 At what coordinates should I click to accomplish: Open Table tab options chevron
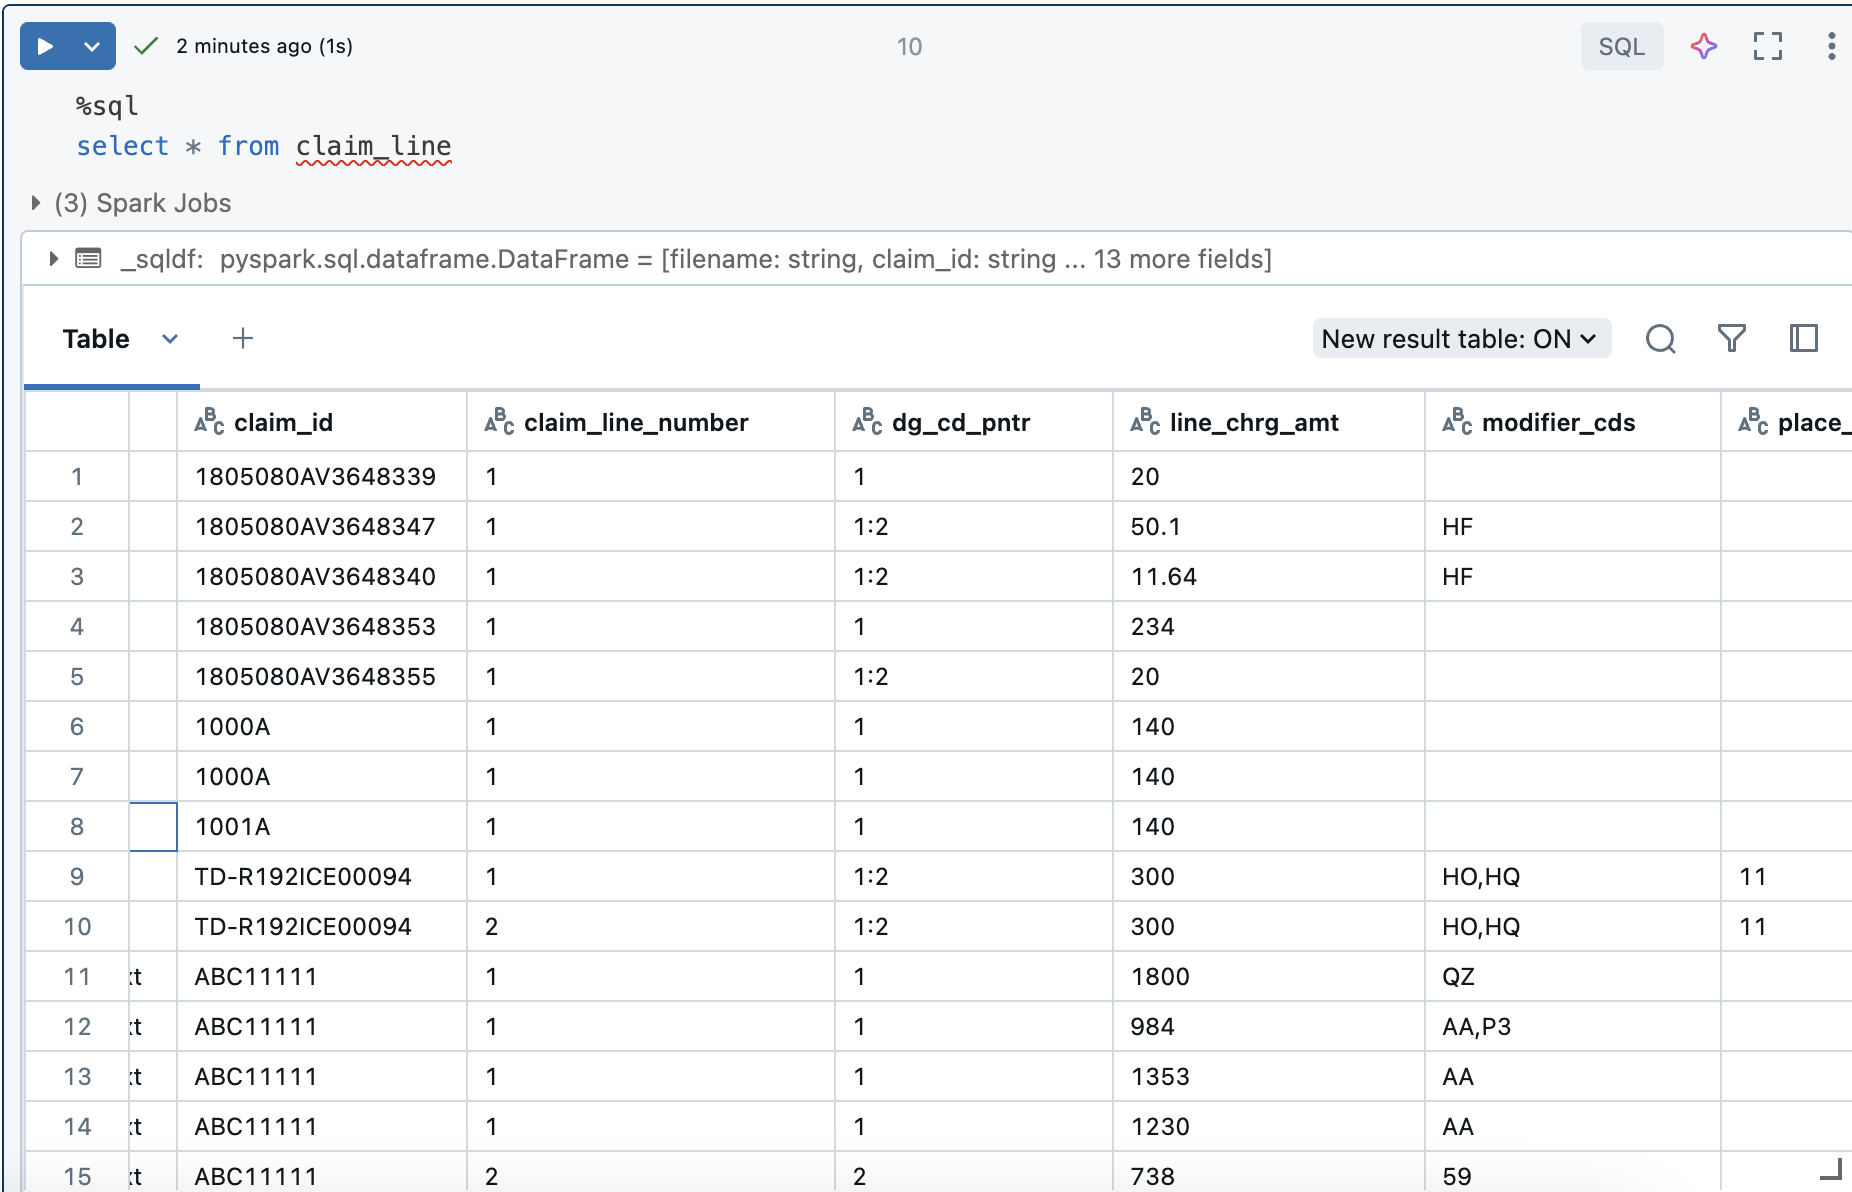pos(170,339)
